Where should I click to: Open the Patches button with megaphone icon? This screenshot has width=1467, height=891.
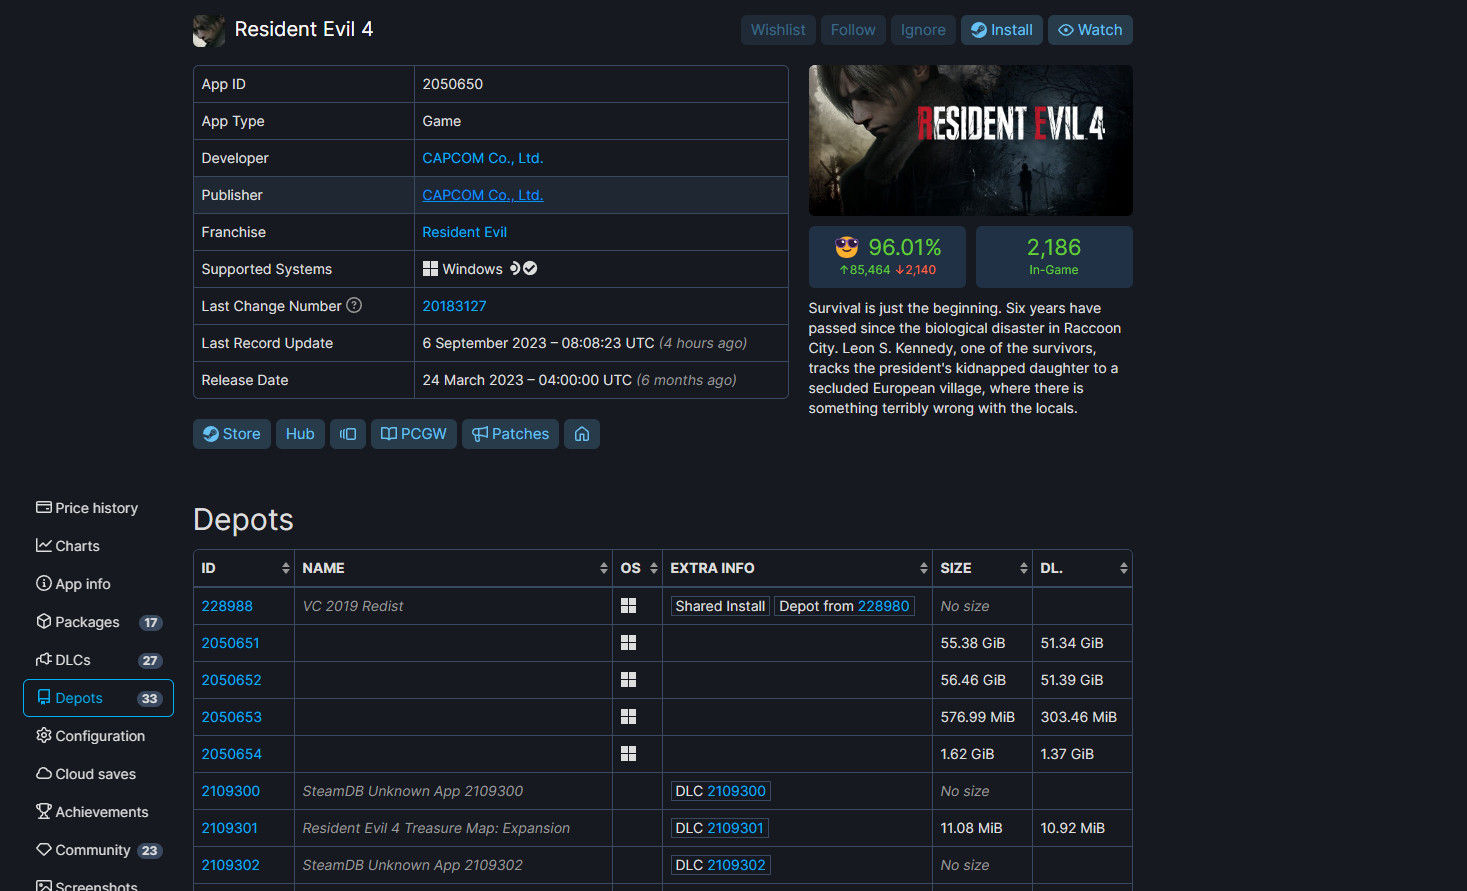tap(510, 434)
